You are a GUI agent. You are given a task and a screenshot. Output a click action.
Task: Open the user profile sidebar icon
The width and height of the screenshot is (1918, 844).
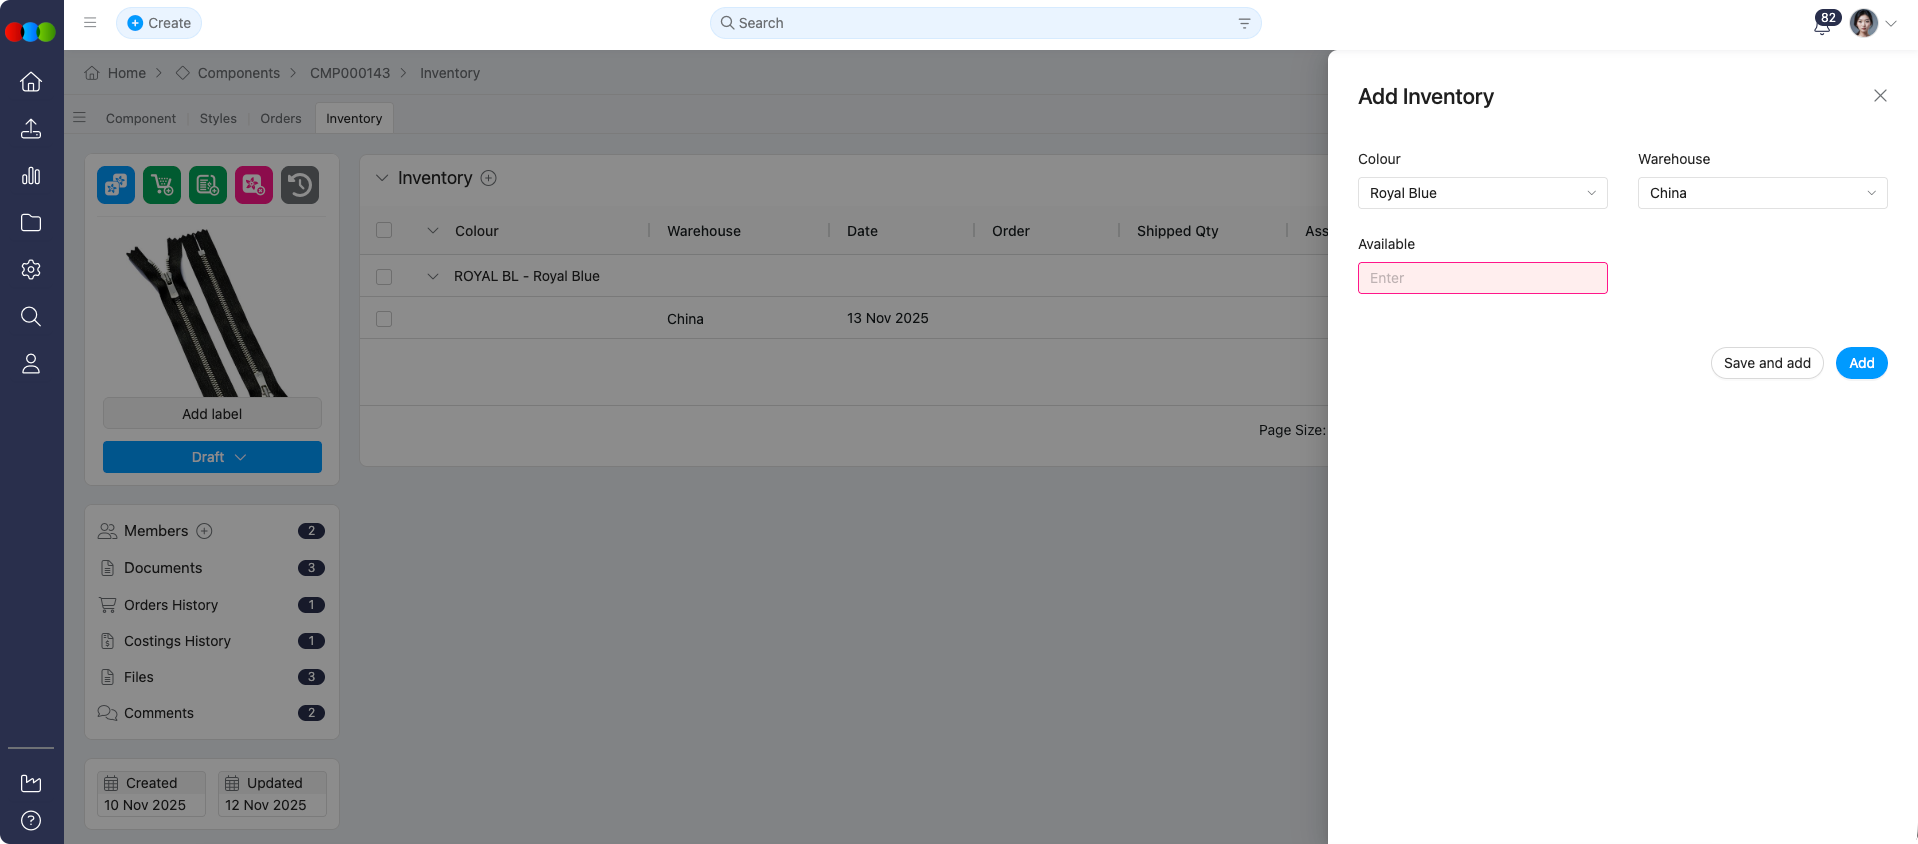(x=31, y=364)
